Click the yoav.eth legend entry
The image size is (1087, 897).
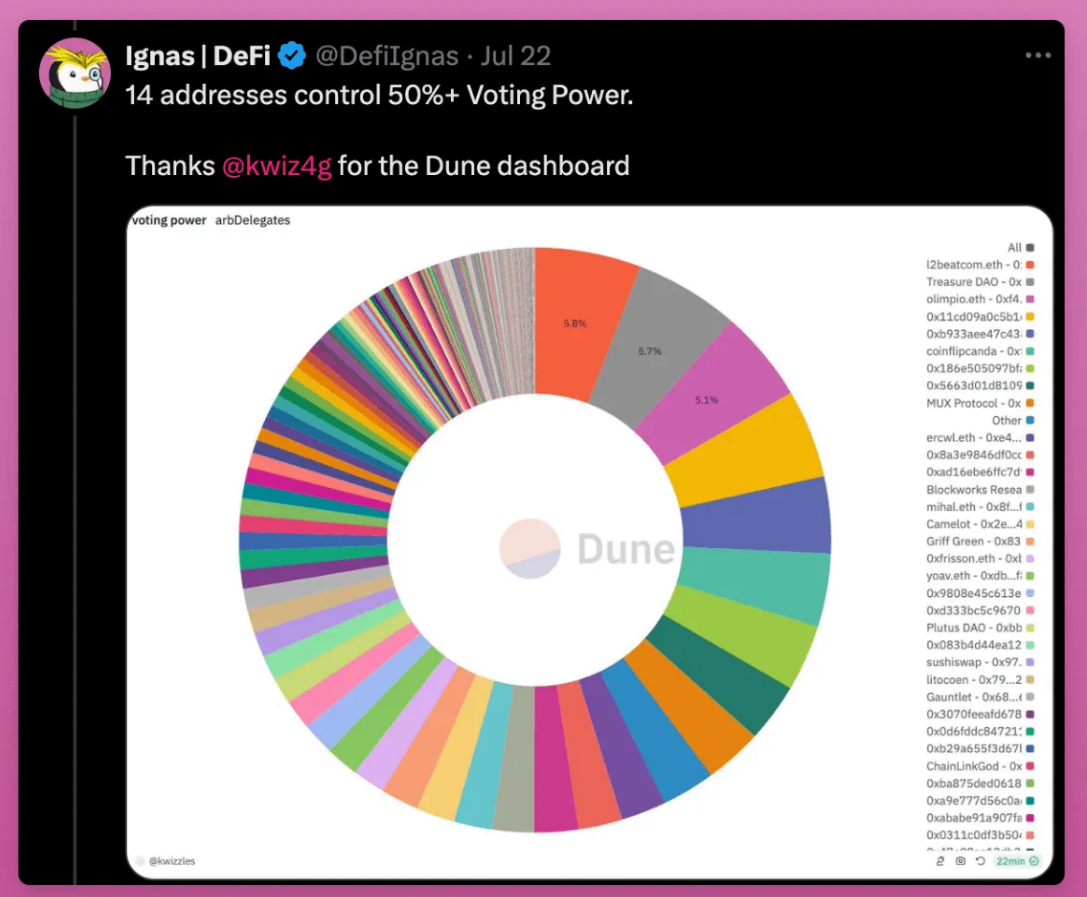pyautogui.click(x=980, y=576)
